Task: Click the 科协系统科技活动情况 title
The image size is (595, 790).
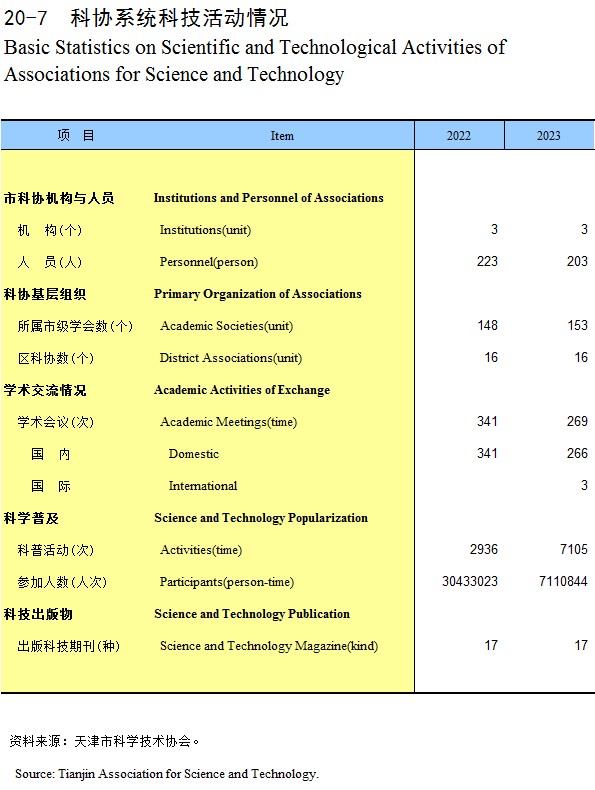Action: point(179,18)
